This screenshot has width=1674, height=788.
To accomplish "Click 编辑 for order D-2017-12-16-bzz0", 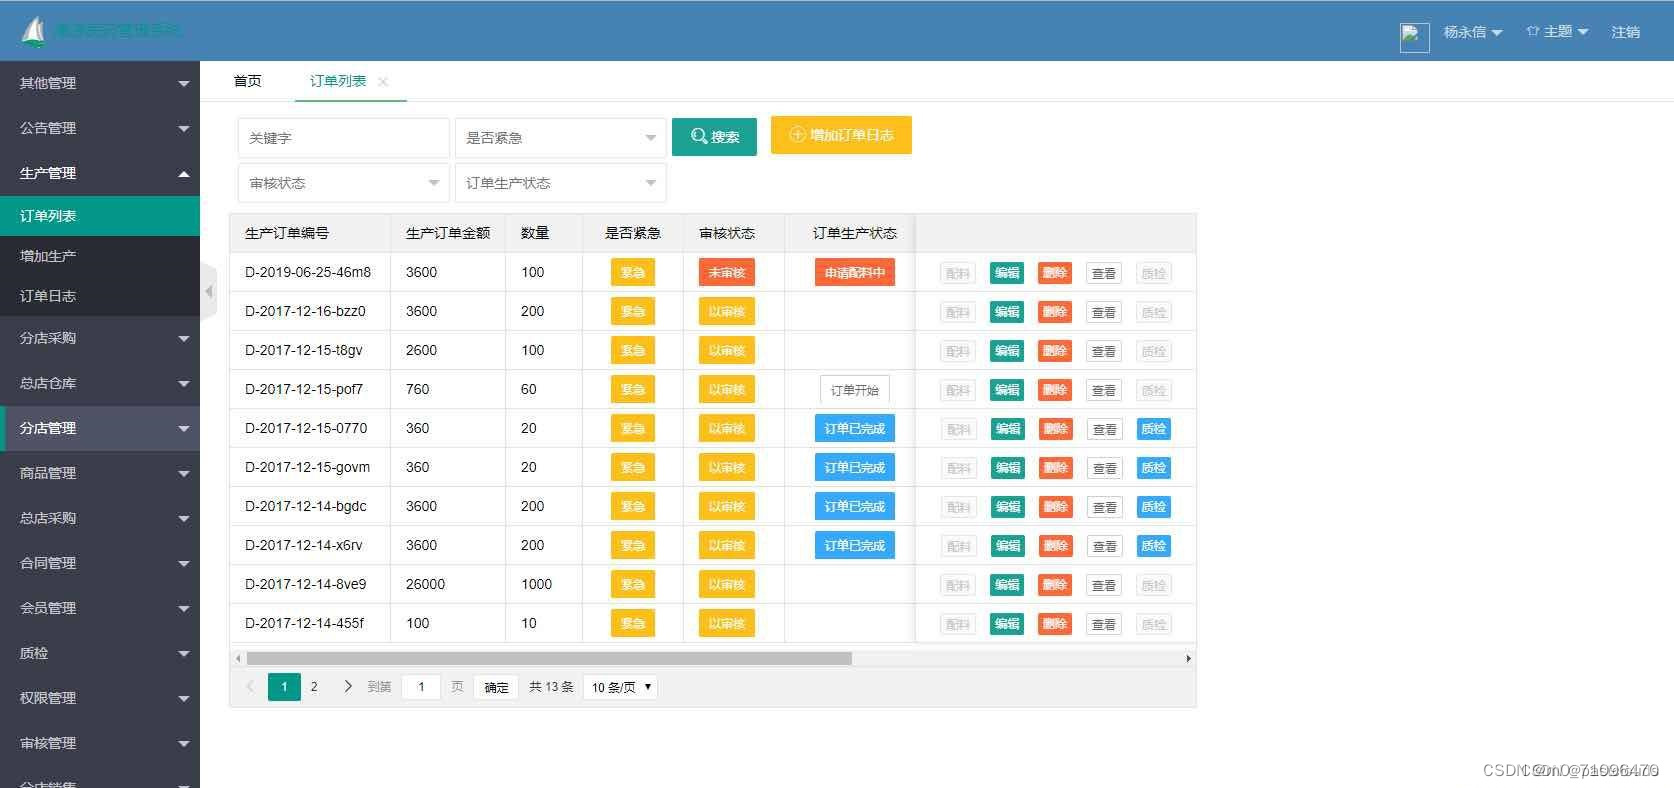I will [1006, 312].
